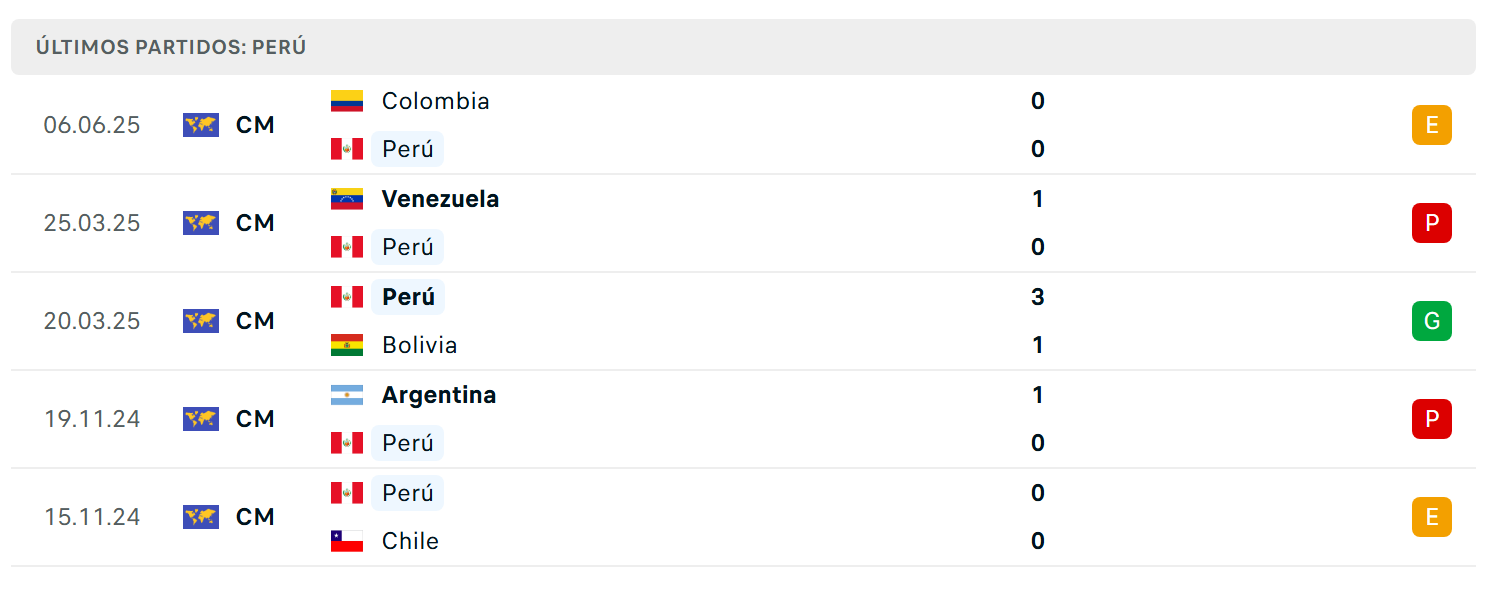1489x591 pixels.
Task: Open the Colombia team link
Action: tap(436, 101)
